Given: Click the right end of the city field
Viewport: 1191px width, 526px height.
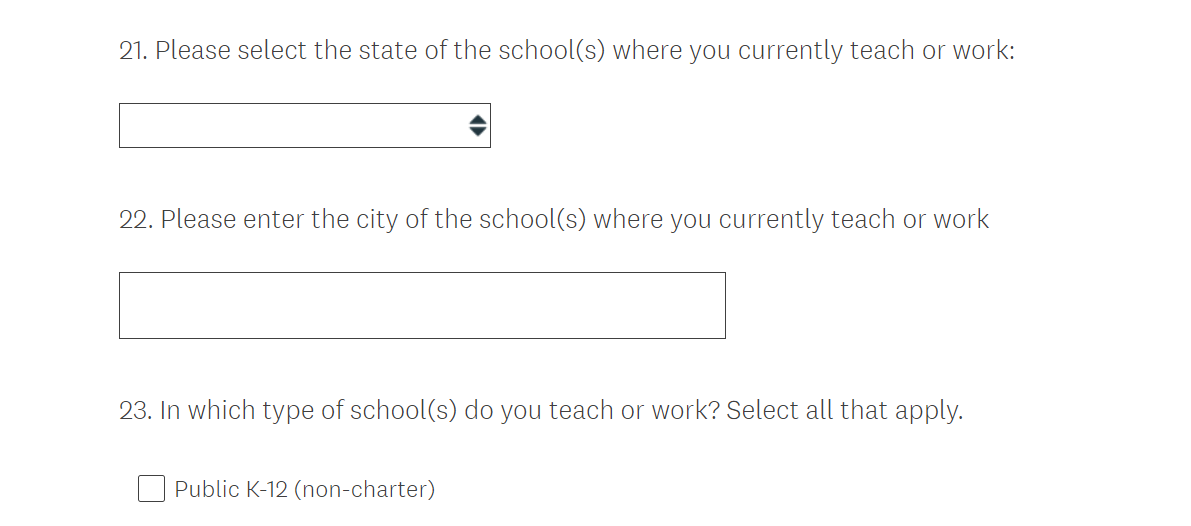Looking at the screenshot, I should [x=700, y=305].
